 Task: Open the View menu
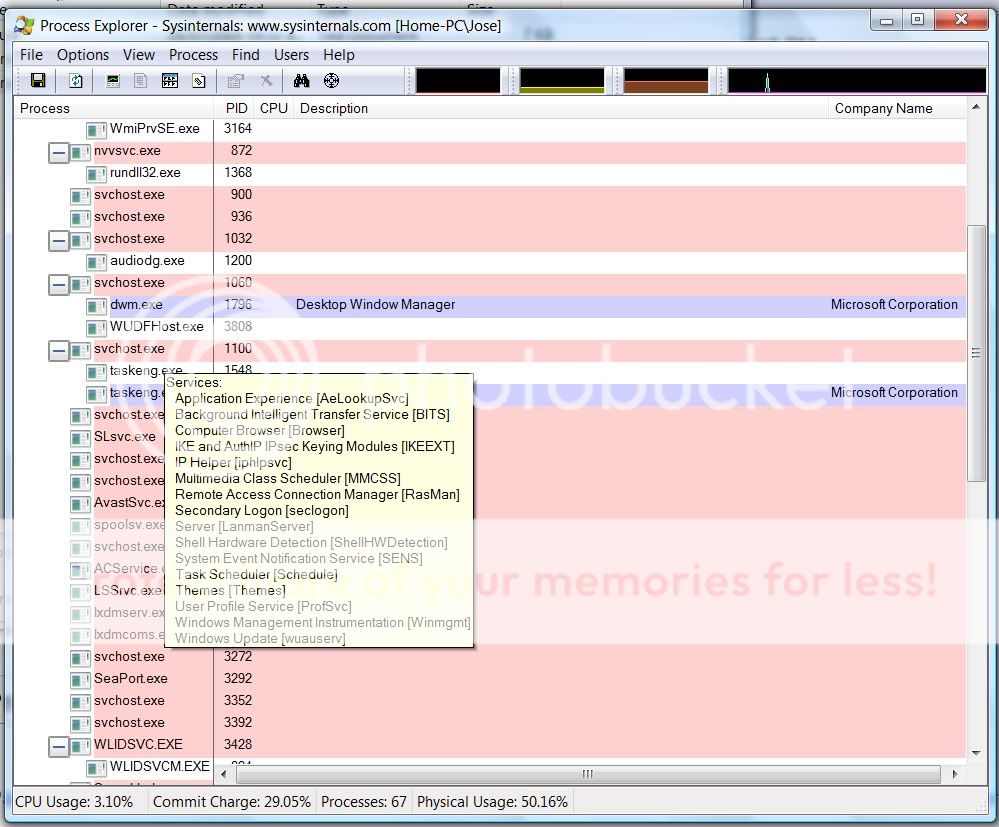139,55
